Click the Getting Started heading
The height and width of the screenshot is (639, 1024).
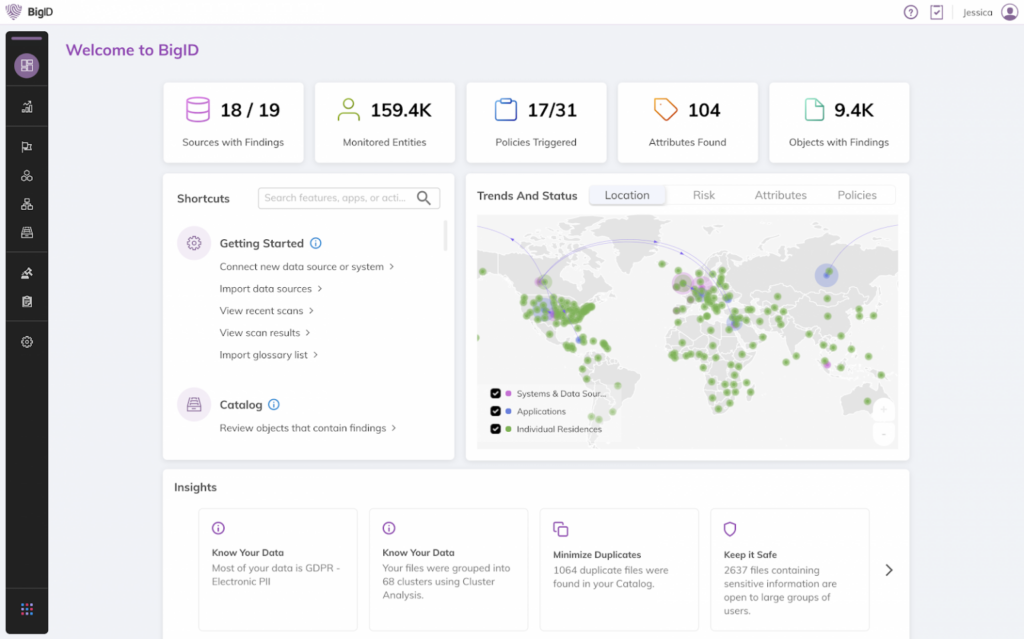pyautogui.click(x=261, y=243)
